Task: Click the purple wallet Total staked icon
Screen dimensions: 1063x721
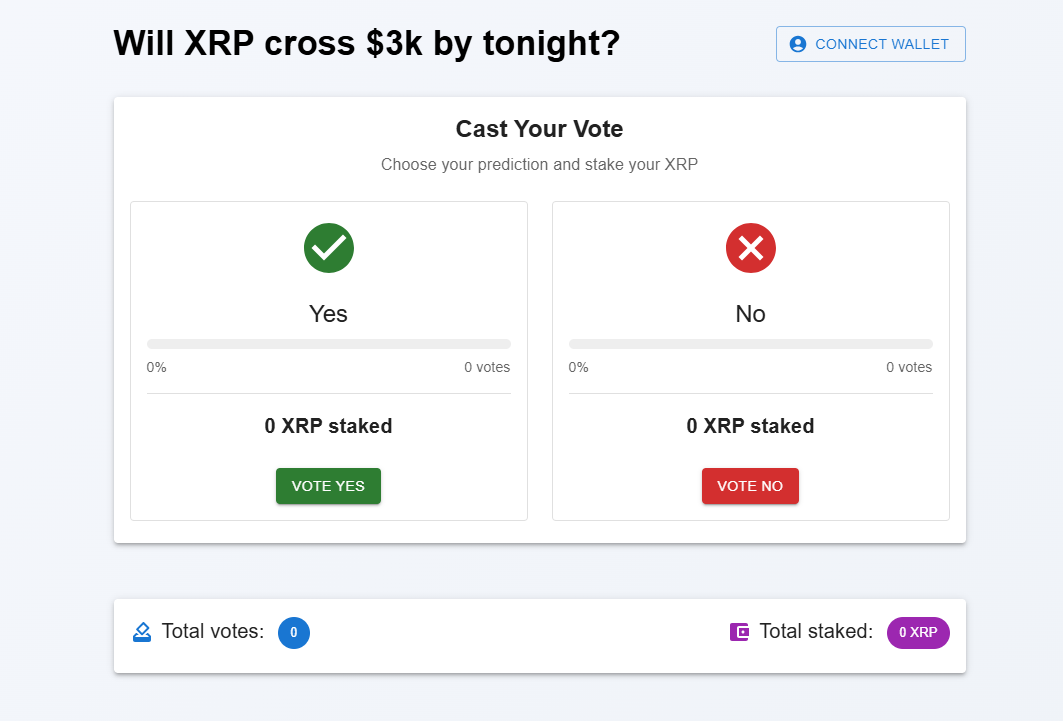Action: tap(739, 632)
